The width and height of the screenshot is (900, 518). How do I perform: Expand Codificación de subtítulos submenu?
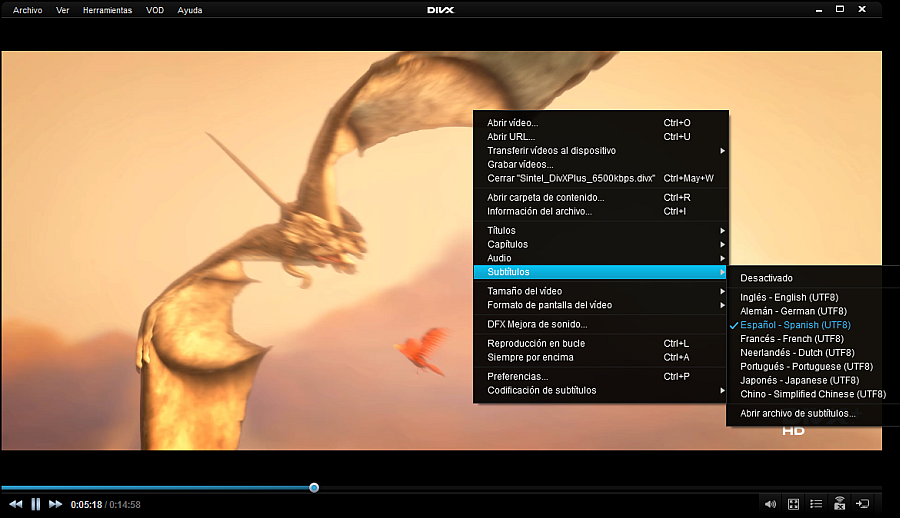[600, 390]
